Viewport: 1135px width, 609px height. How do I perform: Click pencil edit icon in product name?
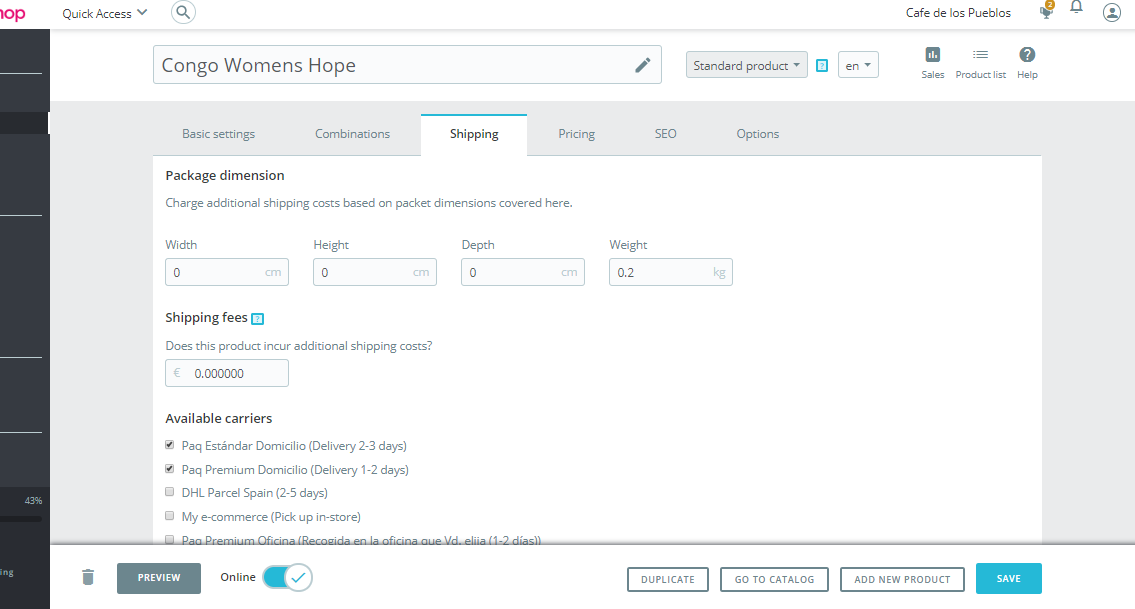tap(643, 65)
